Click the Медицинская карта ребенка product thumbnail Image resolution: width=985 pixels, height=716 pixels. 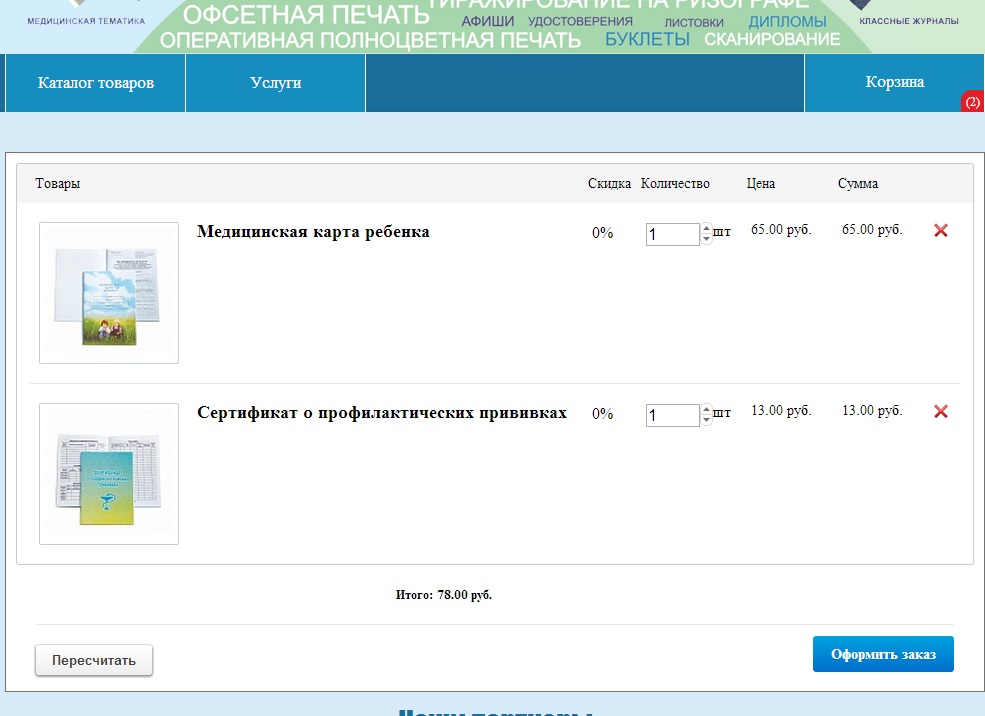[109, 293]
